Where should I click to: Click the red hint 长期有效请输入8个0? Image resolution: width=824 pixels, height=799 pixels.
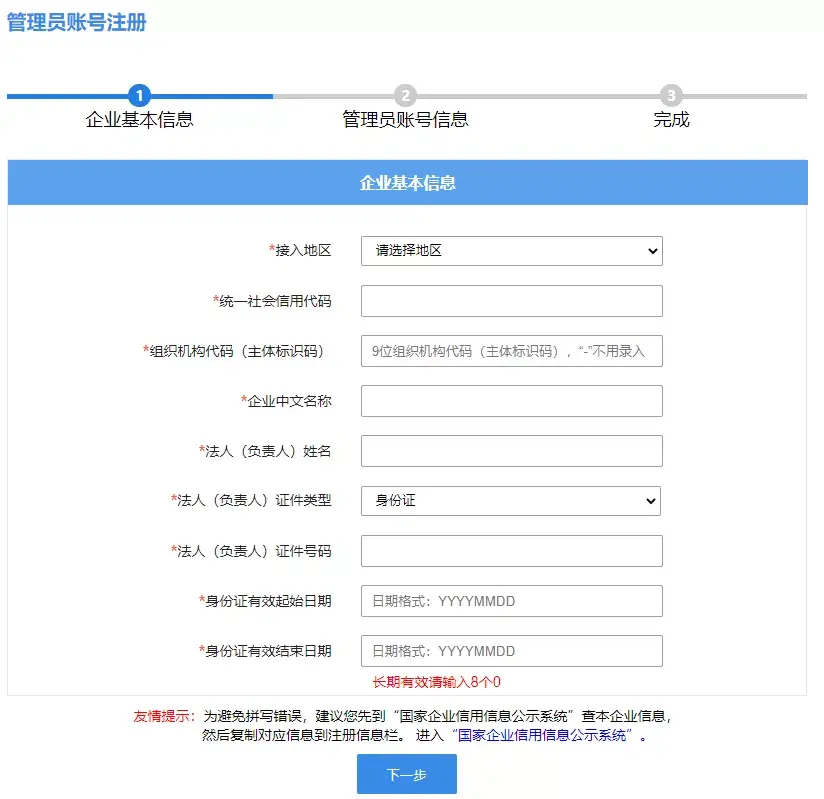click(437, 682)
